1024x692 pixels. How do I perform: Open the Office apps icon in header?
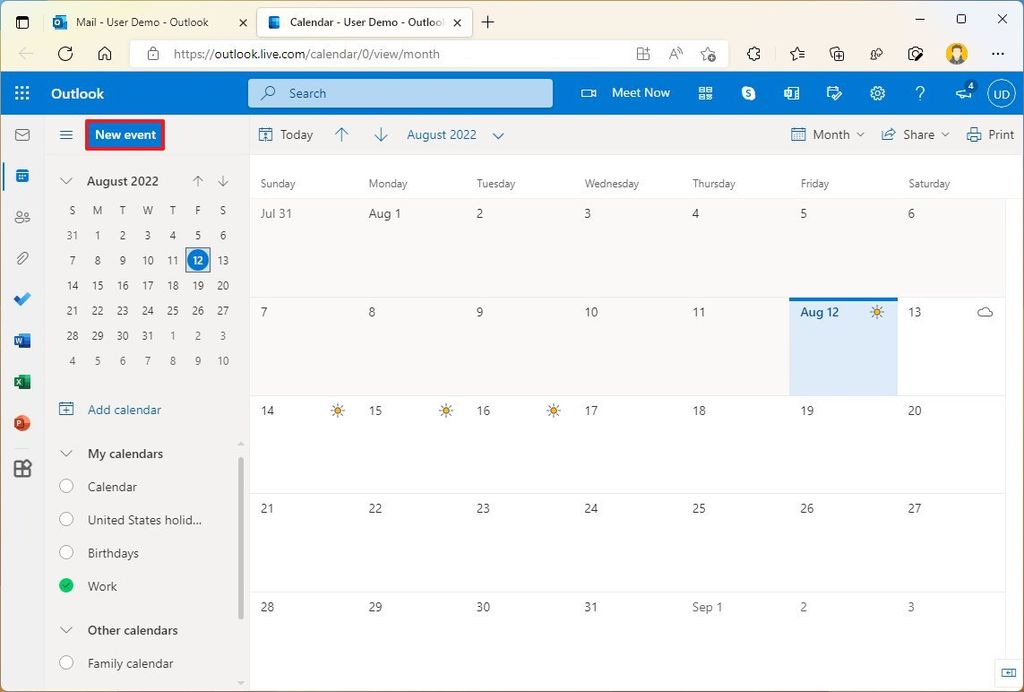[x=792, y=93]
